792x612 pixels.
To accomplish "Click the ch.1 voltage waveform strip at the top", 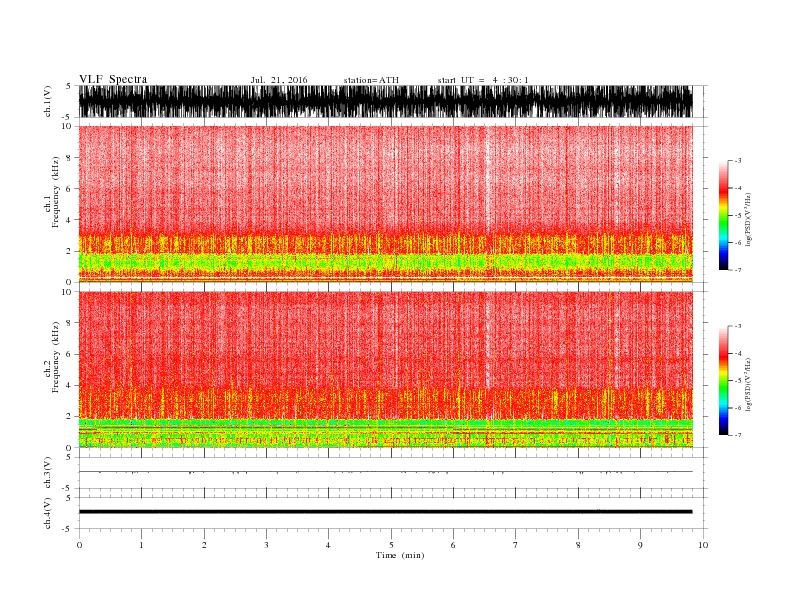I will tap(385, 101).
